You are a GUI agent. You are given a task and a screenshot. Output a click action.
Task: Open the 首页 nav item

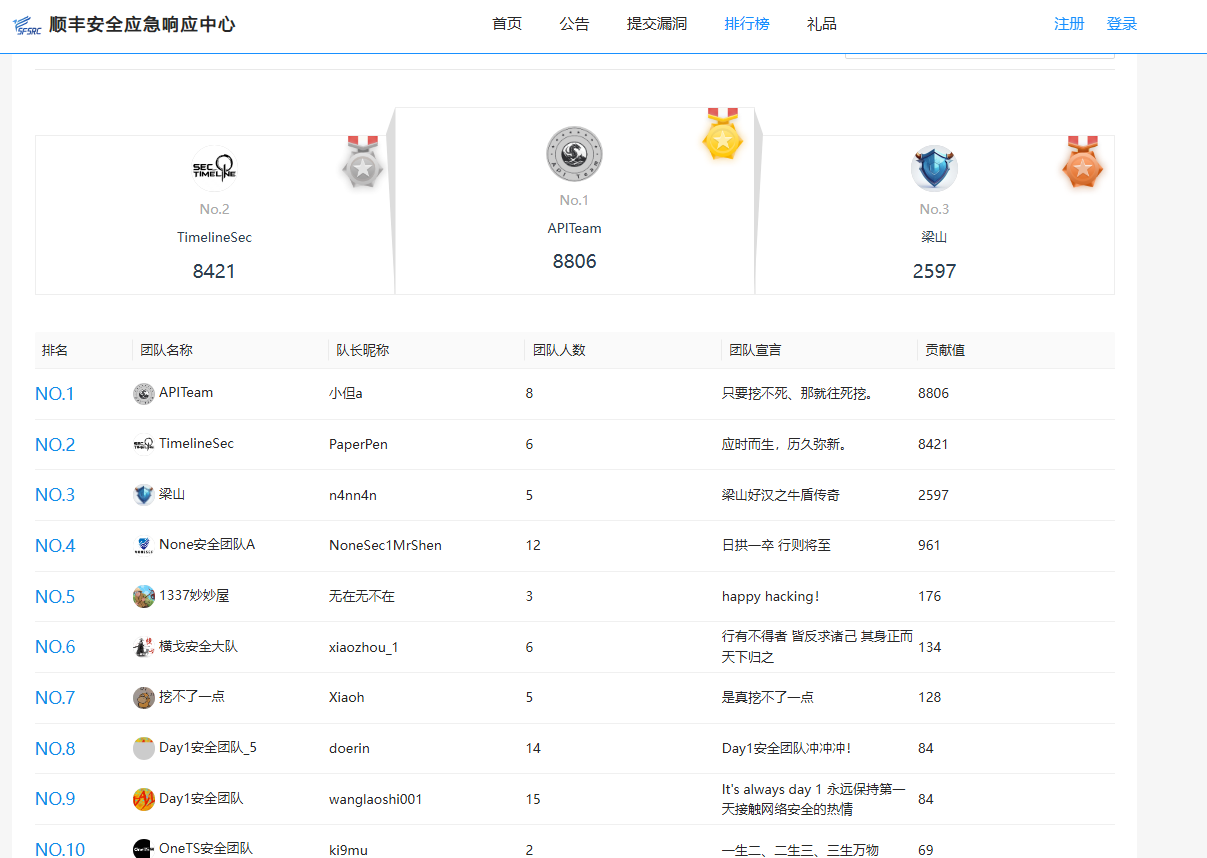point(507,24)
